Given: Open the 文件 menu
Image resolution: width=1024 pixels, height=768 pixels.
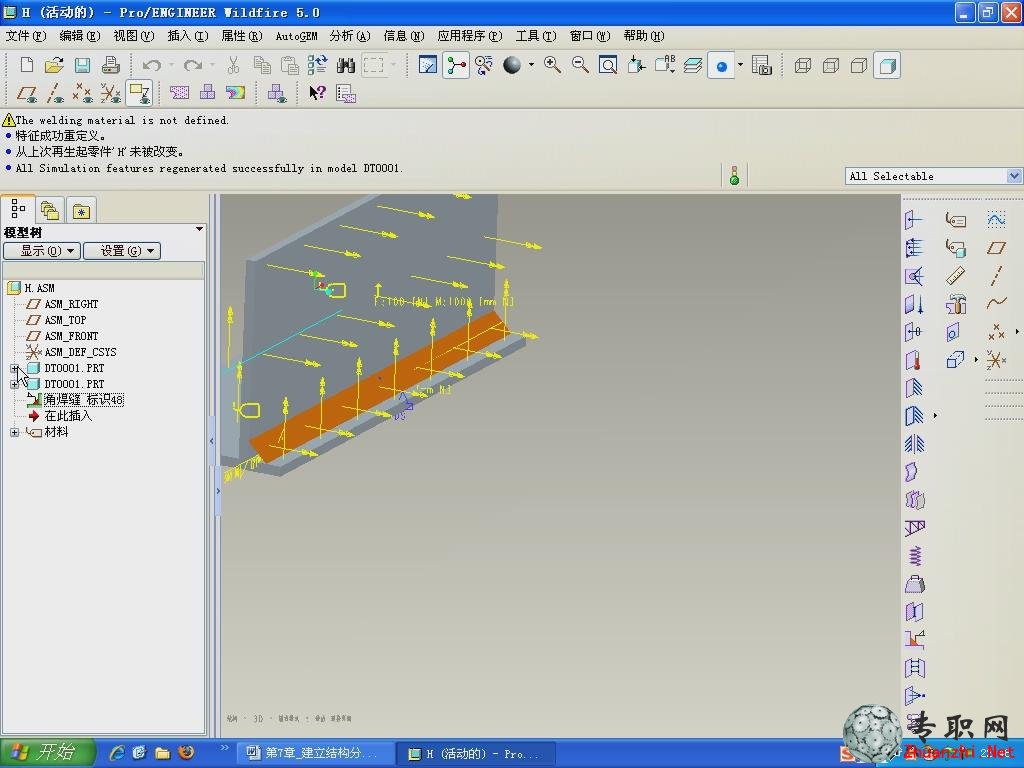Looking at the screenshot, I should point(25,36).
